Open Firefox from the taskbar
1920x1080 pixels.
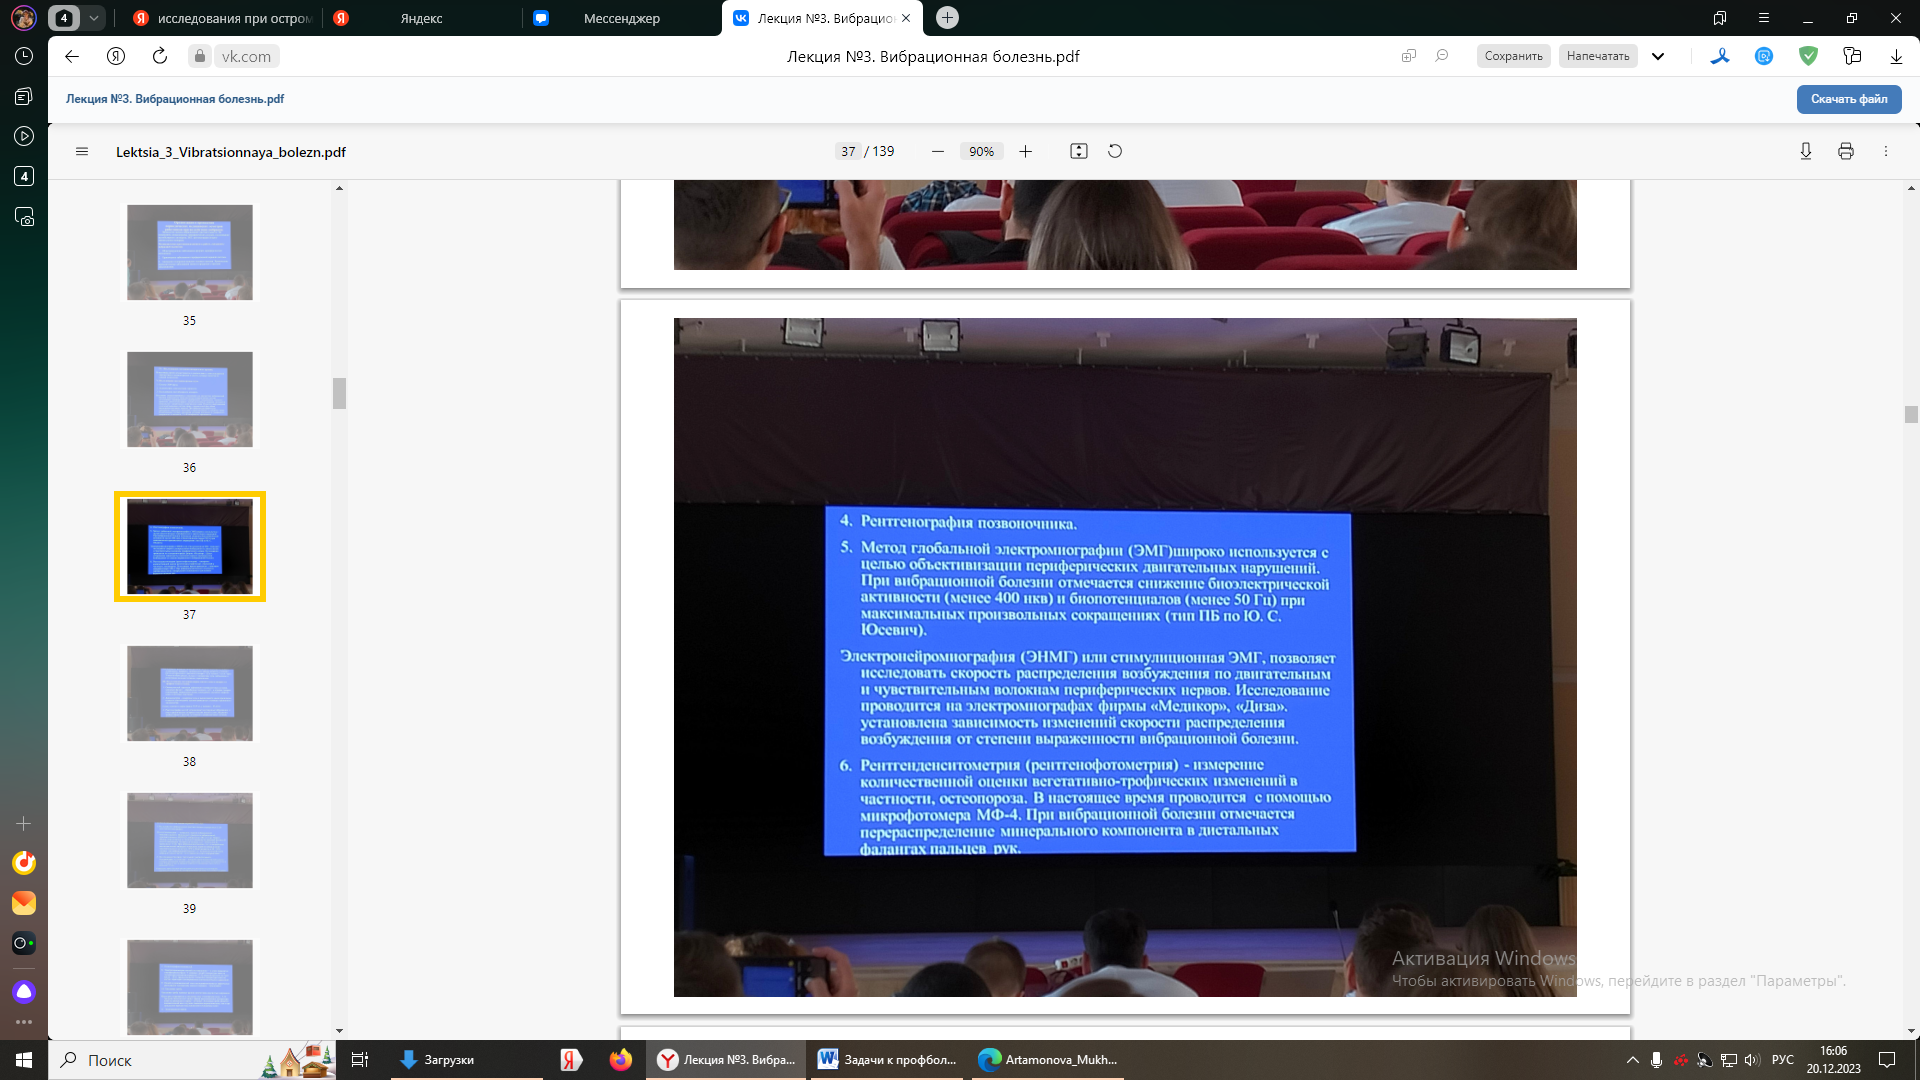[621, 1060]
